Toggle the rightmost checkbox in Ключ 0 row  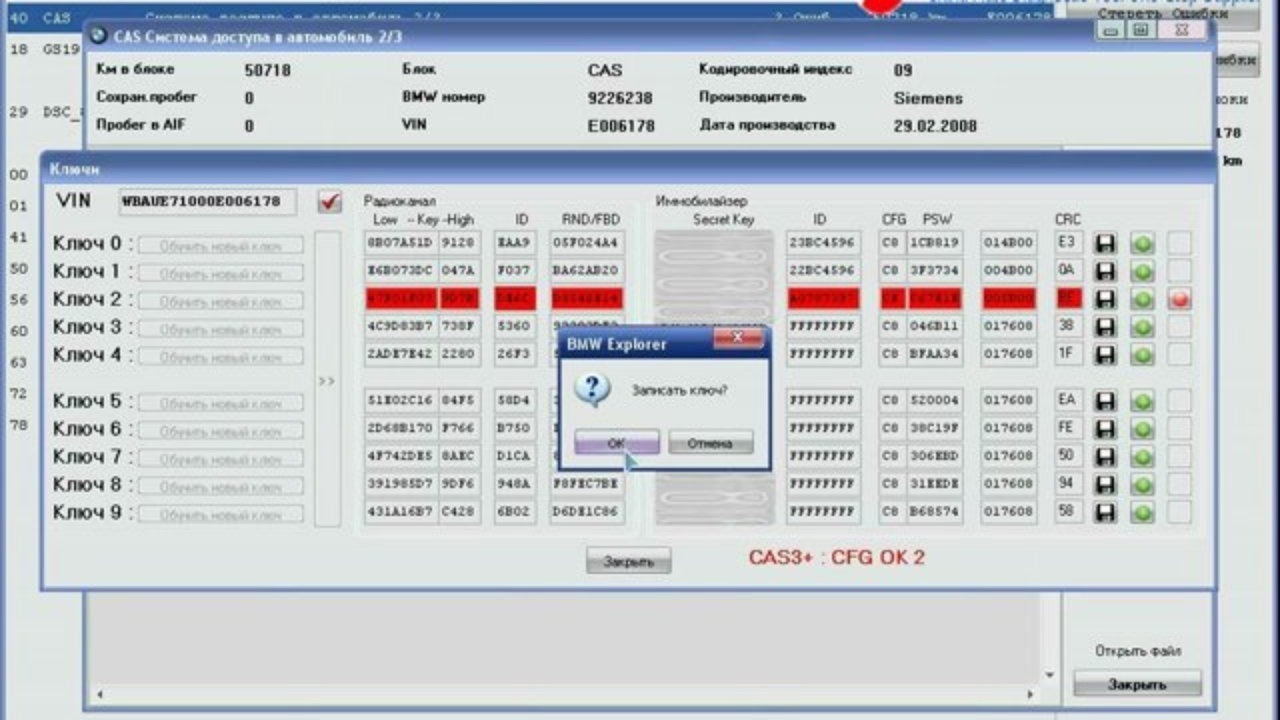(x=1180, y=243)
